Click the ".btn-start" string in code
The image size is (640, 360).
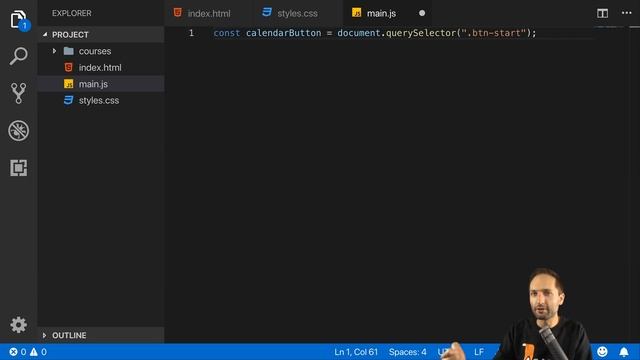(493, 33)
